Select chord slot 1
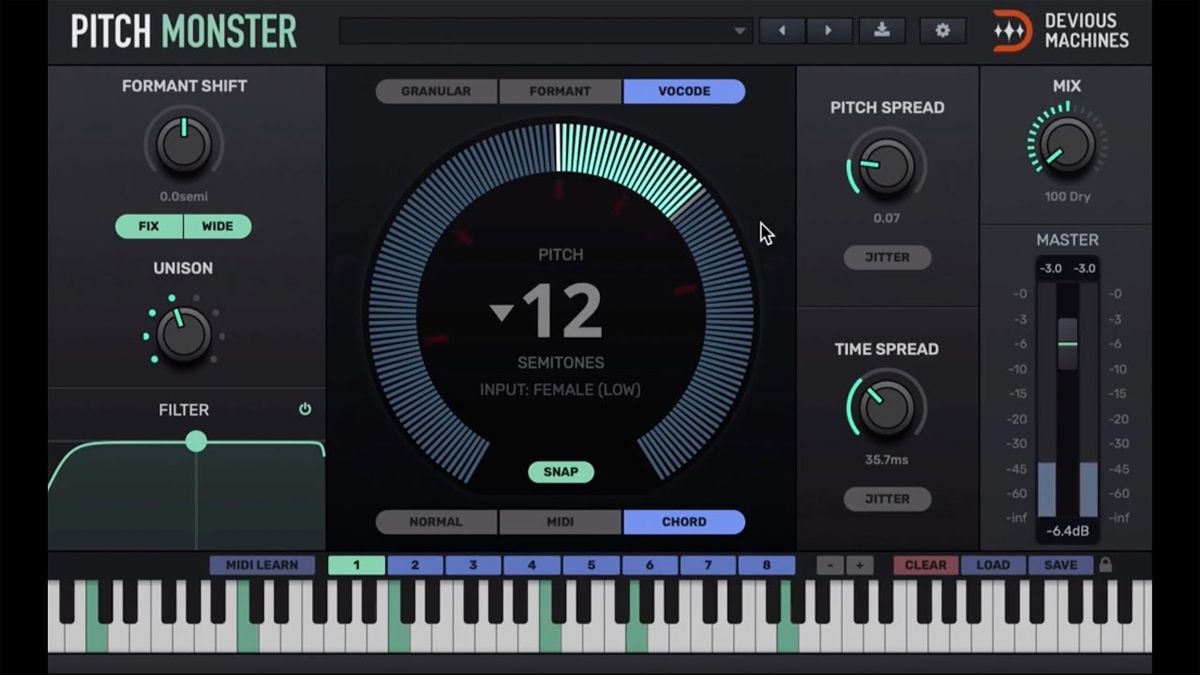1200x675 pixels. [357, 564]
